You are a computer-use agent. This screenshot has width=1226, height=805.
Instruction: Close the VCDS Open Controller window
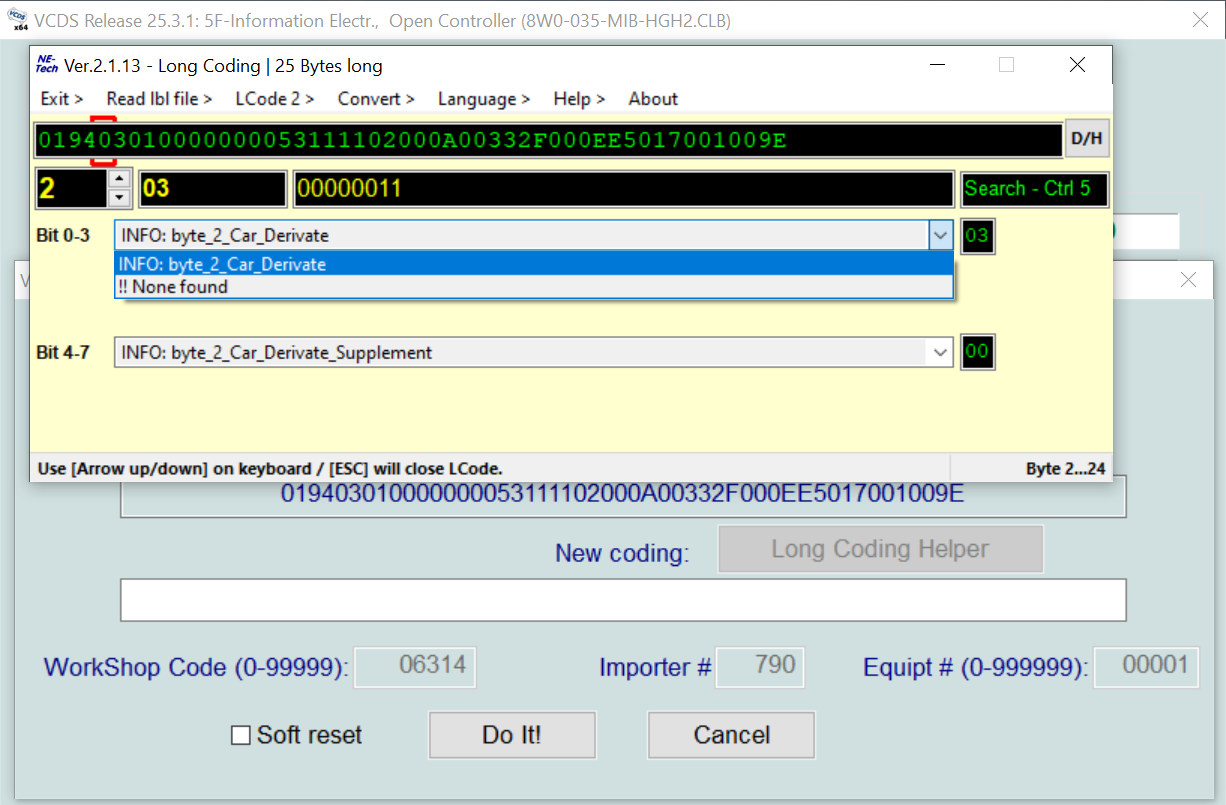point(1200,20)
